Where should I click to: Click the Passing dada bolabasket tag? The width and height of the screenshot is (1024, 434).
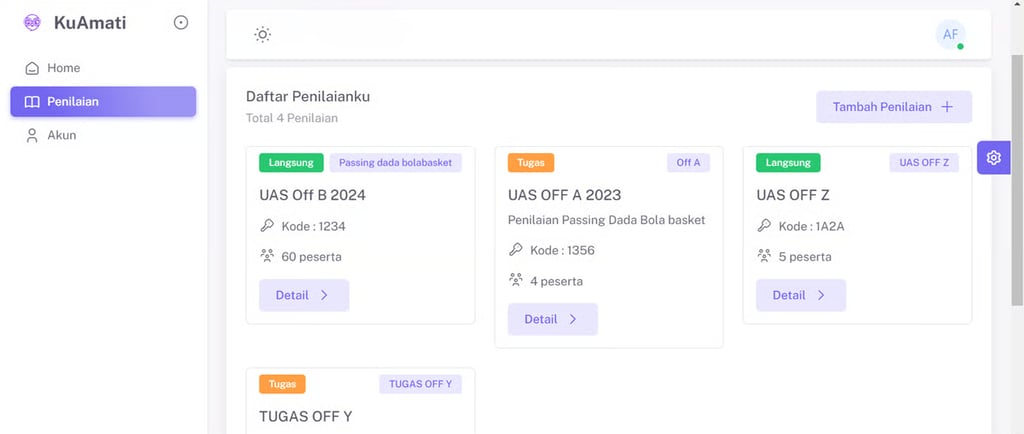[395, 162]
